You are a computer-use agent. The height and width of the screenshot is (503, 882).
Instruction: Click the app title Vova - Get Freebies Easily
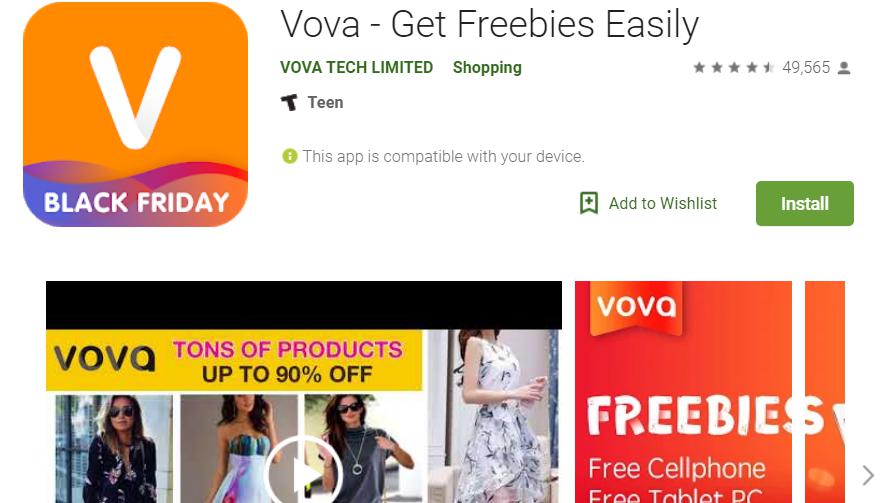(x=489, y=24)
